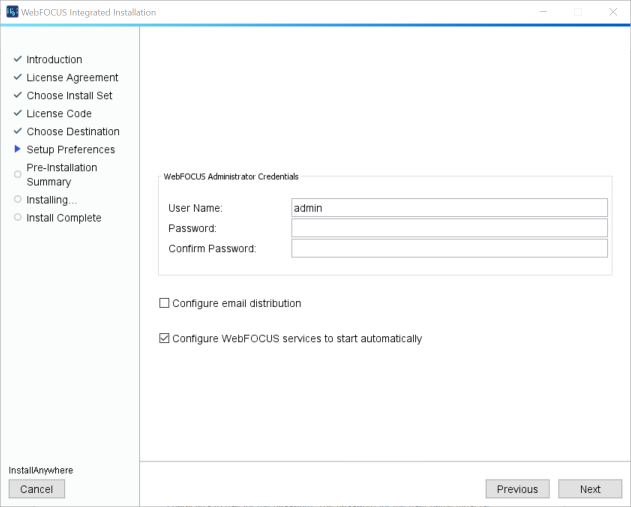Click the Confirm Password field
Viewport: 631px width, 507px height.
pos(449,248)
